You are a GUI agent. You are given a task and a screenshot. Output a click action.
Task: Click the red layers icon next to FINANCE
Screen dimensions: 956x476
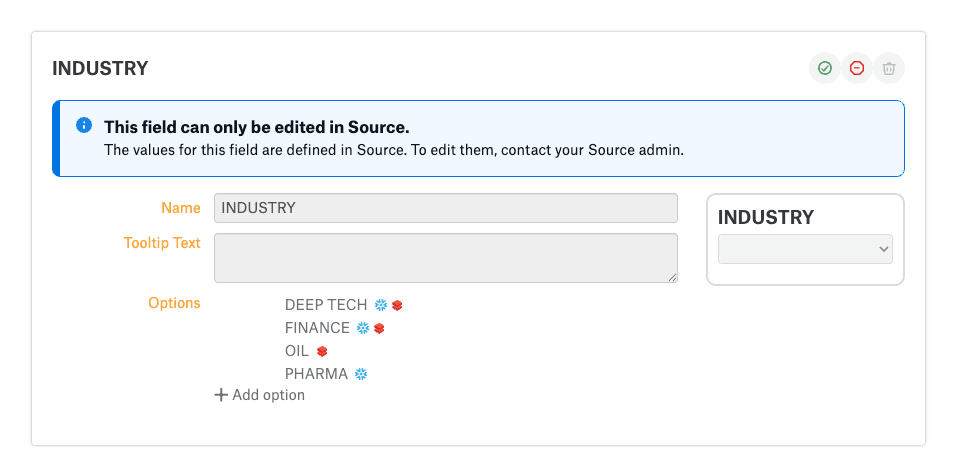tap(379, 328)
